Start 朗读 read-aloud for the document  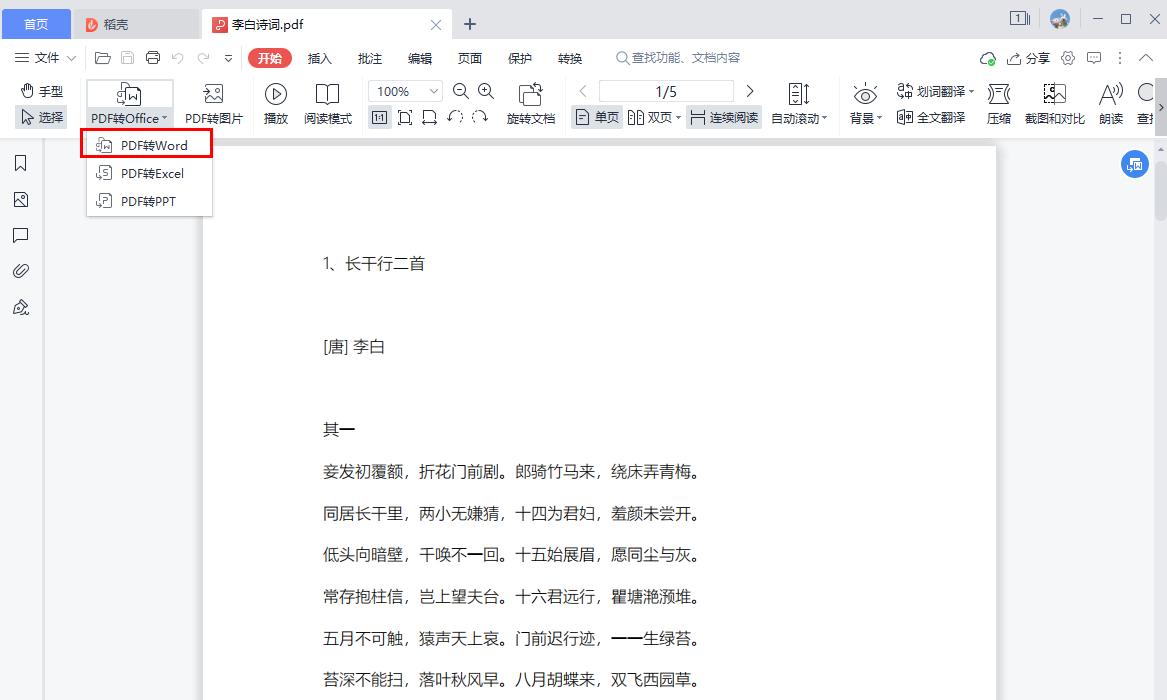pyautogui.click(x=1110, y=101)
